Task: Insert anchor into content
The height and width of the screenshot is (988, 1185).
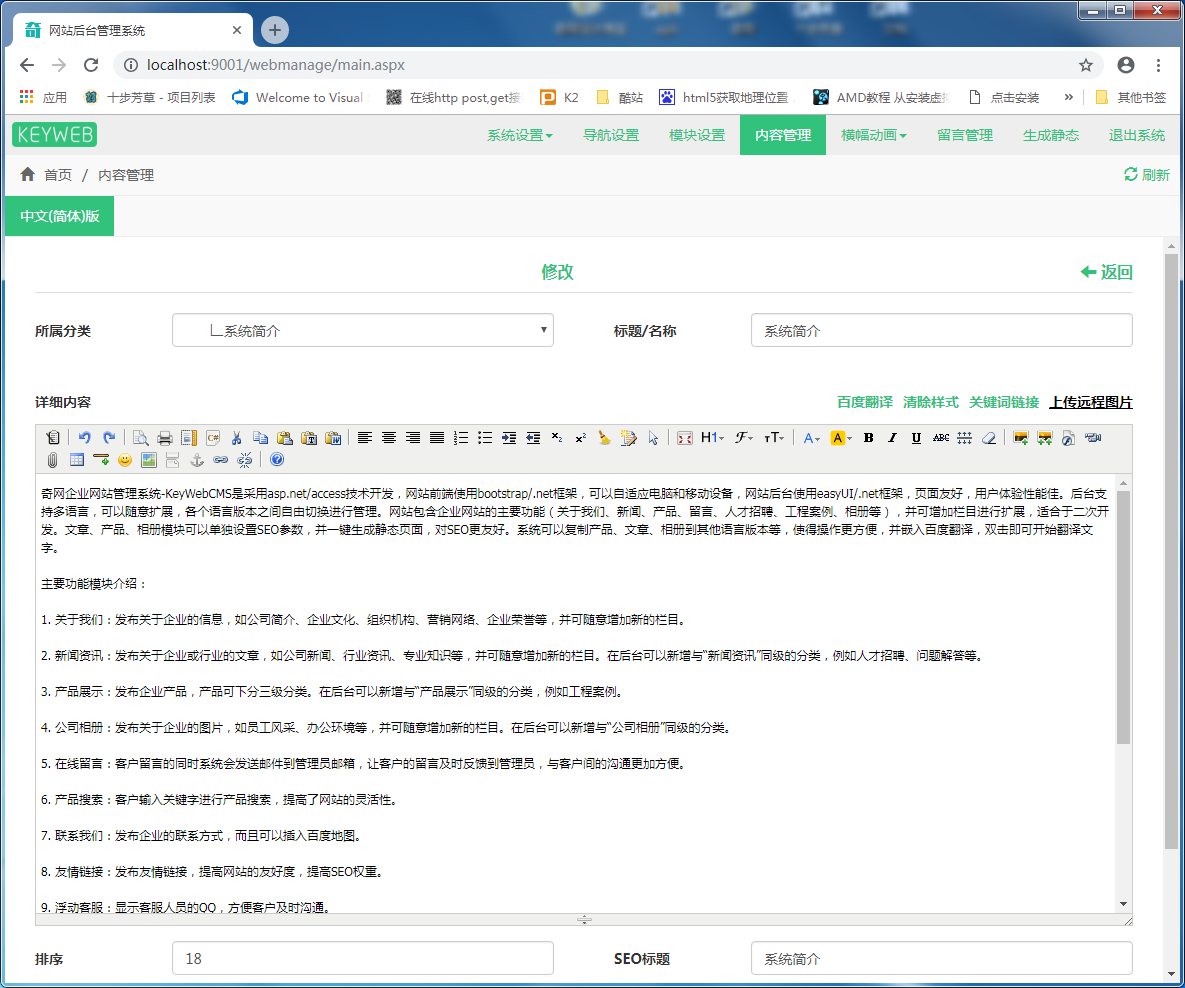Action: (196, 460)
